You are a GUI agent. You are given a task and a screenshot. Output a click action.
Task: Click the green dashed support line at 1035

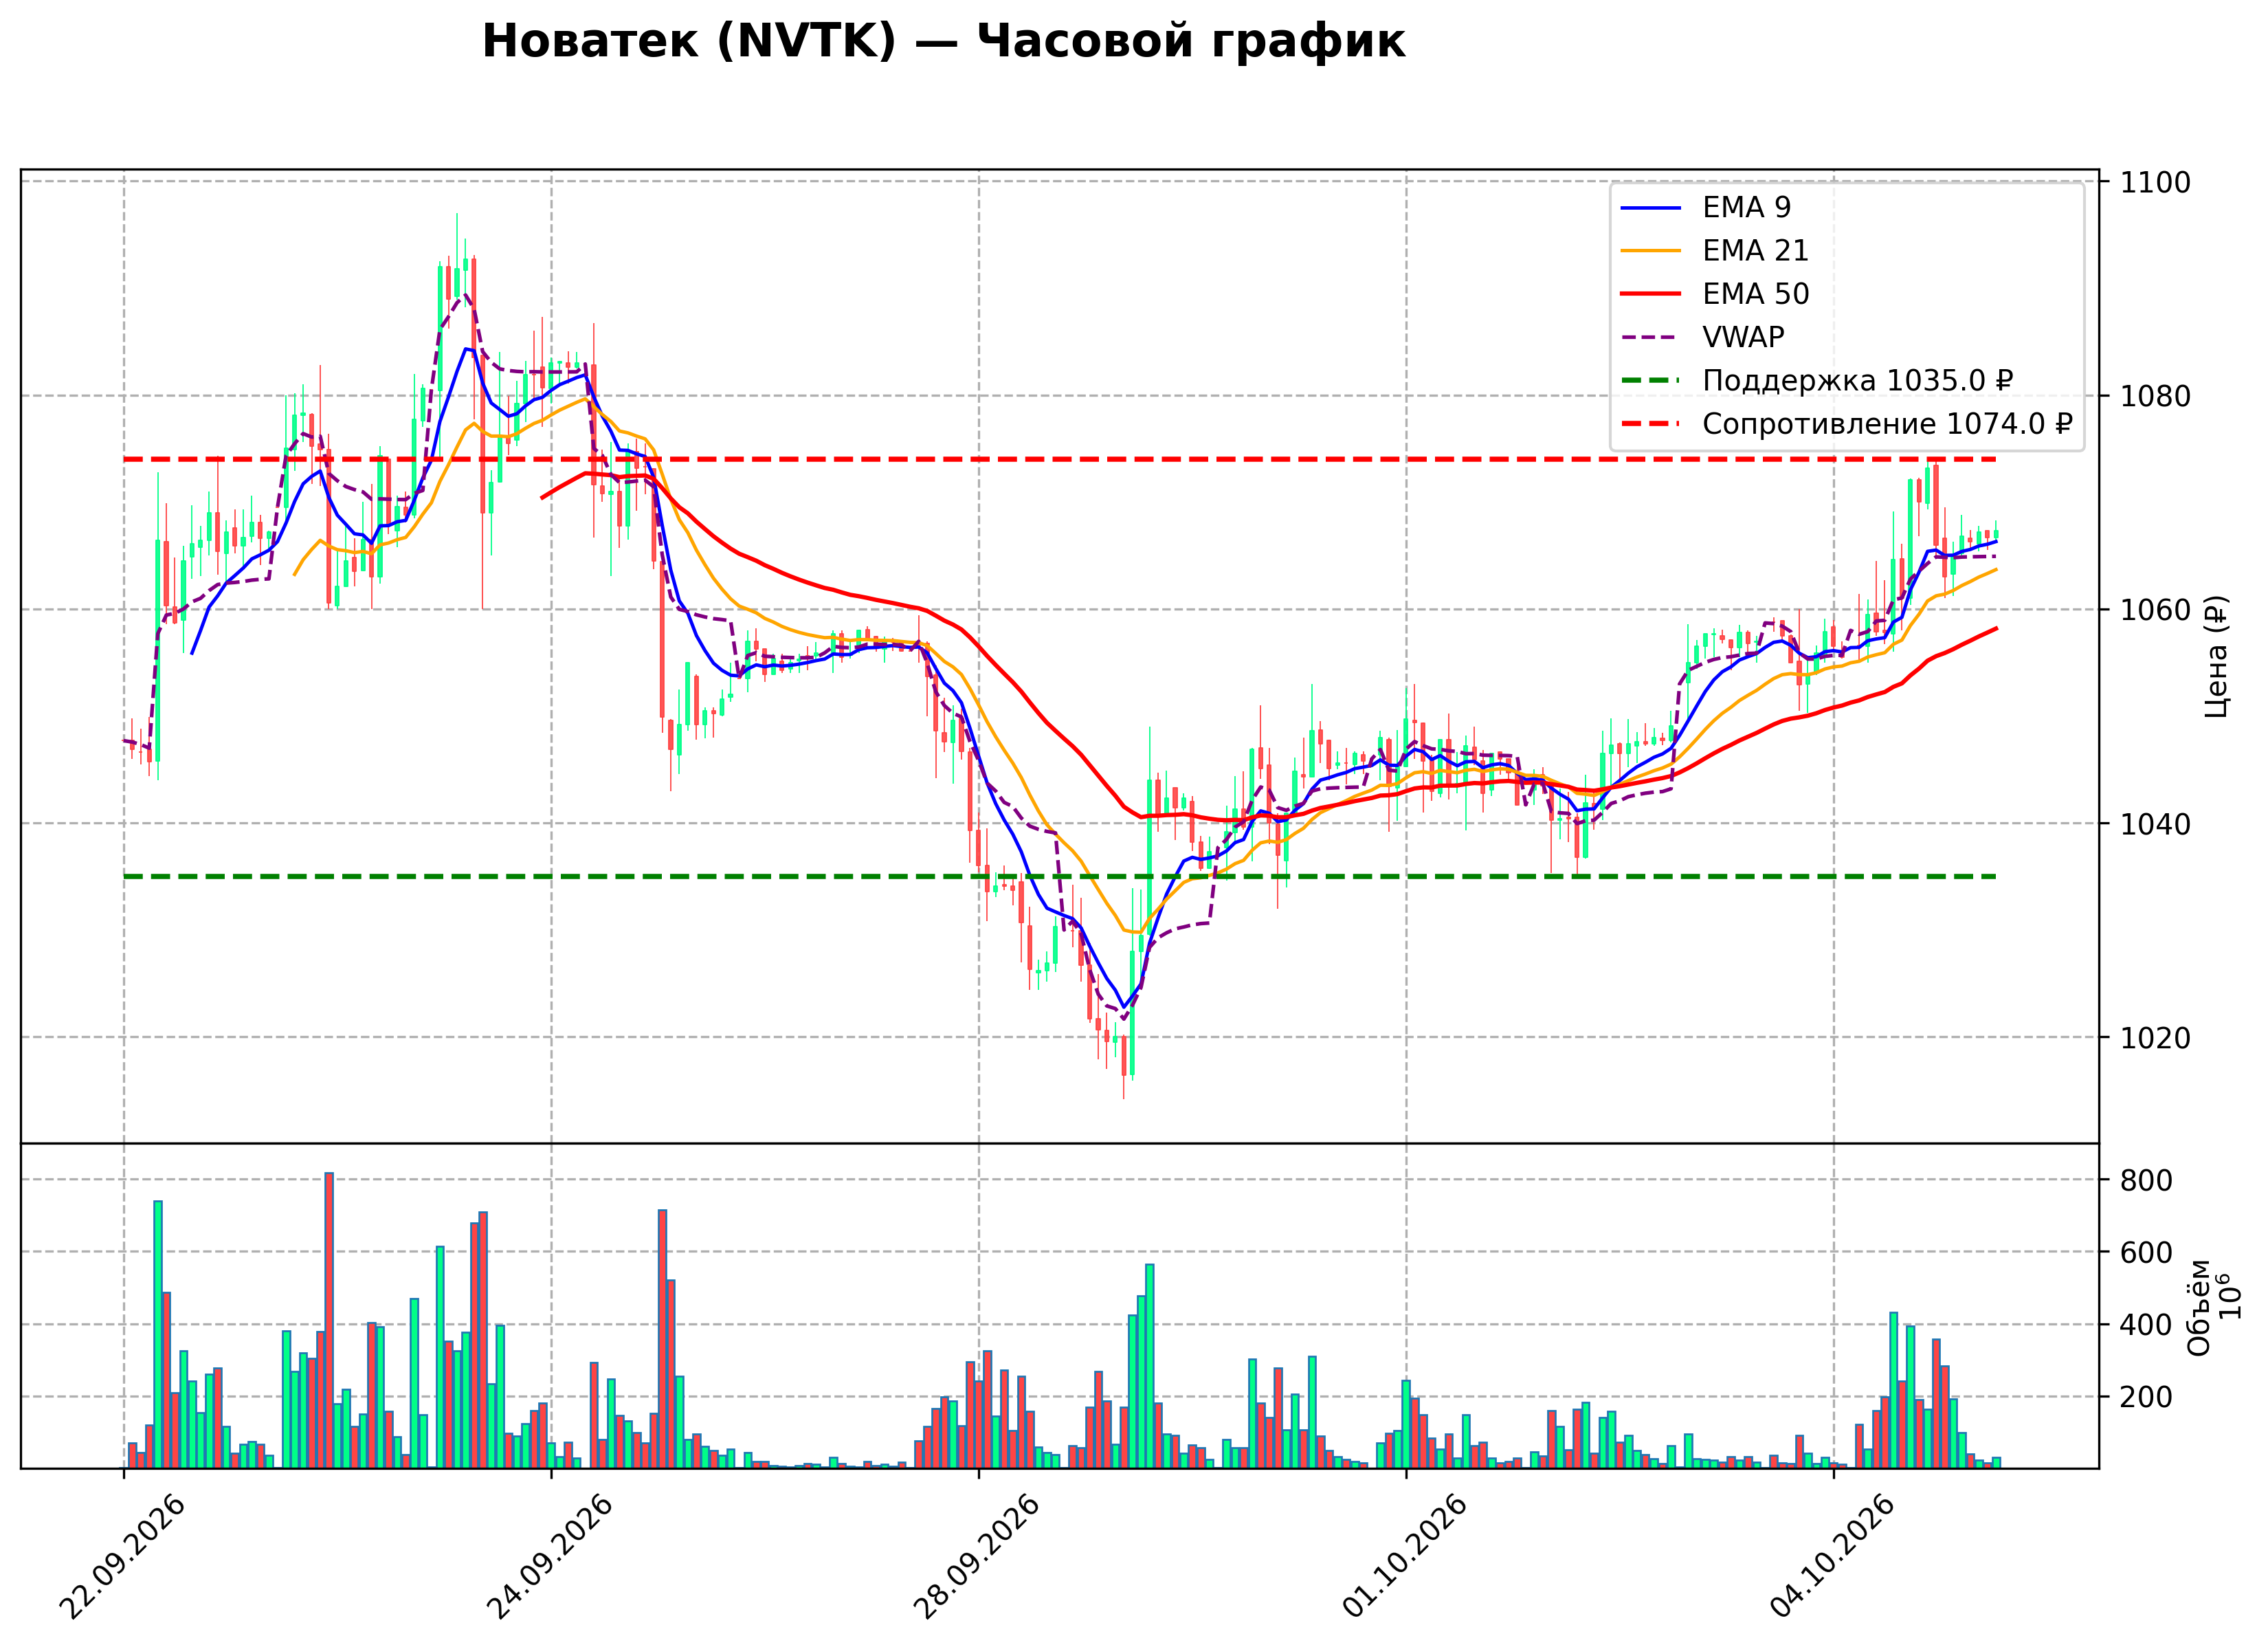[1059, 877]
